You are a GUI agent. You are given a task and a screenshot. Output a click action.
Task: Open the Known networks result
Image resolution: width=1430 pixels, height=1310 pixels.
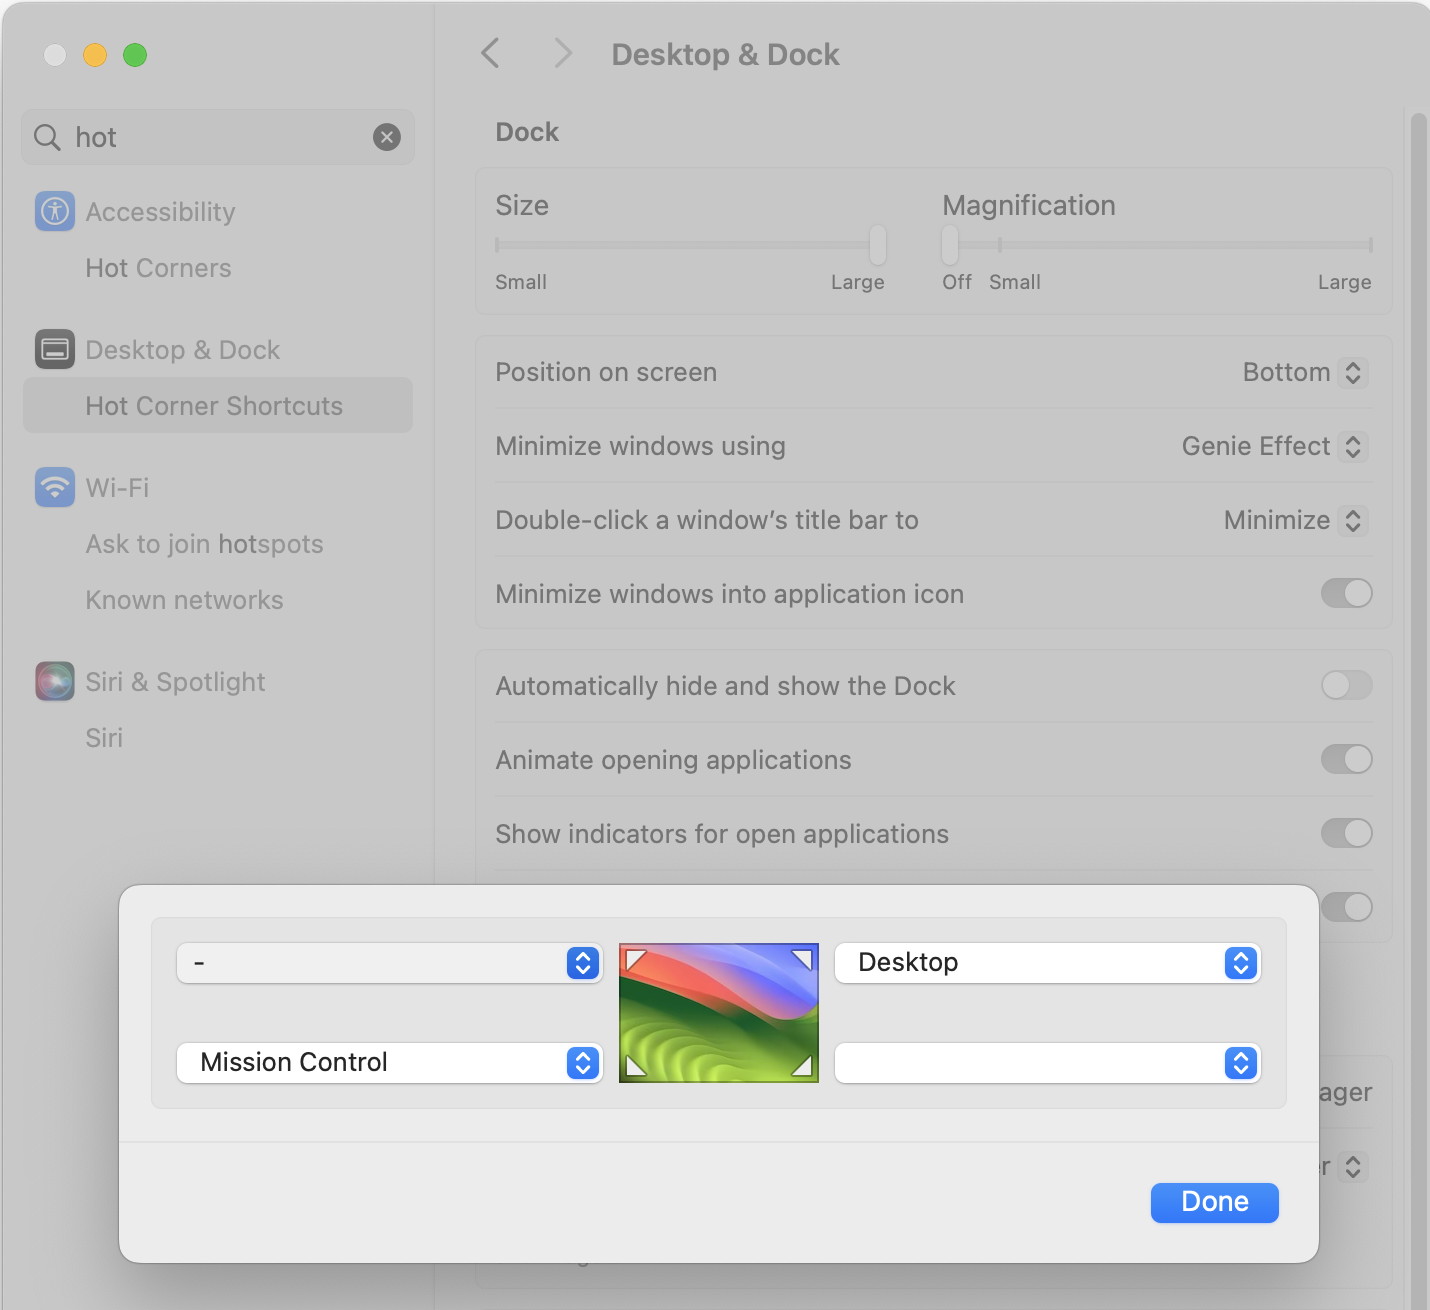pos(184,599)
